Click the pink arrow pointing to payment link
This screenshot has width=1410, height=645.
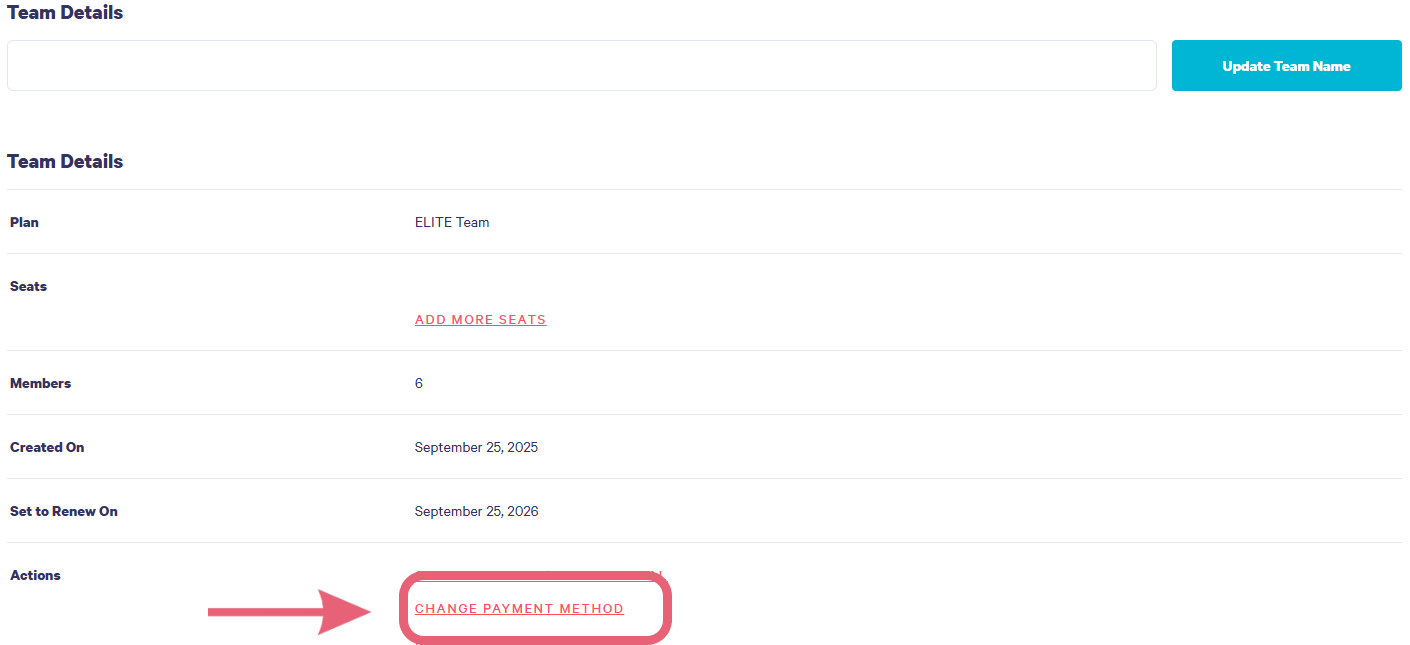click(290, 611)
